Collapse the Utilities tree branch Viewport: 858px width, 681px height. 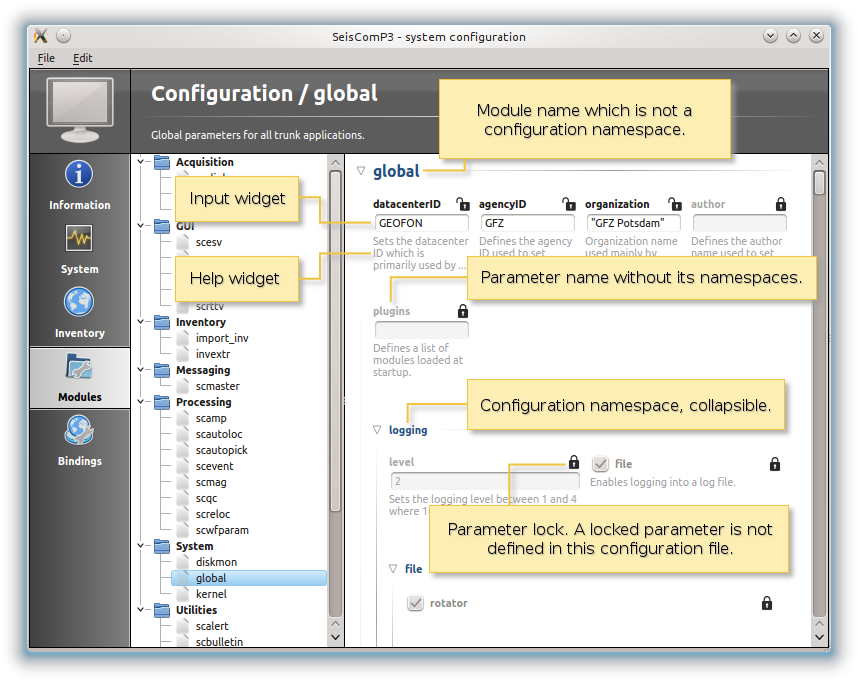[141, 610]
